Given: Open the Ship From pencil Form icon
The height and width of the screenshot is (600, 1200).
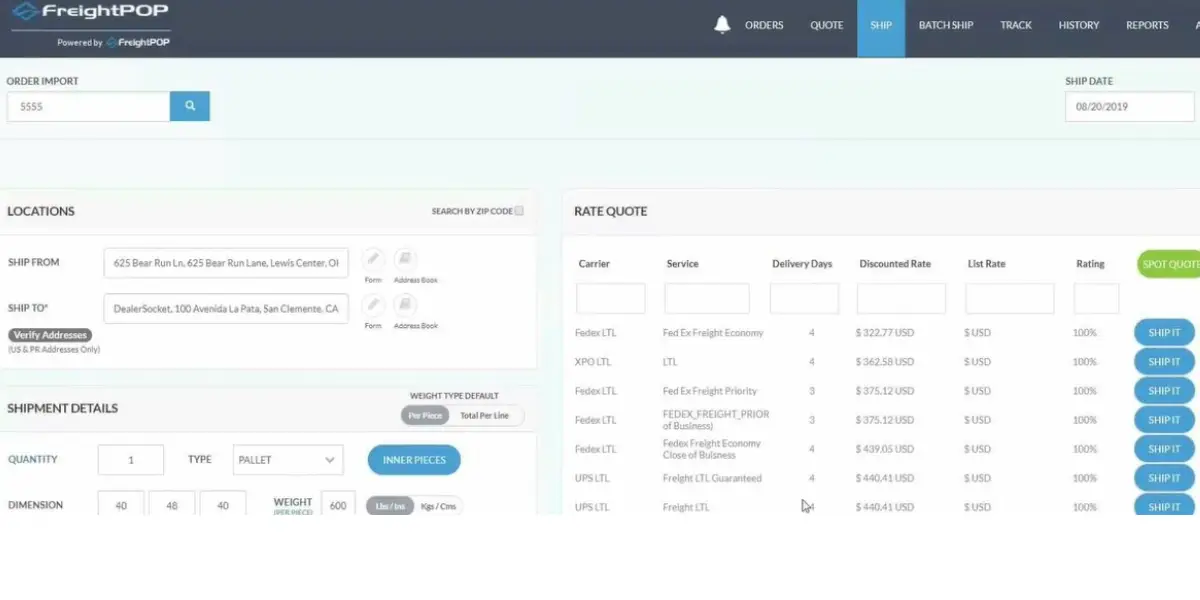Looking at the screenshot, I should [373, 258].
